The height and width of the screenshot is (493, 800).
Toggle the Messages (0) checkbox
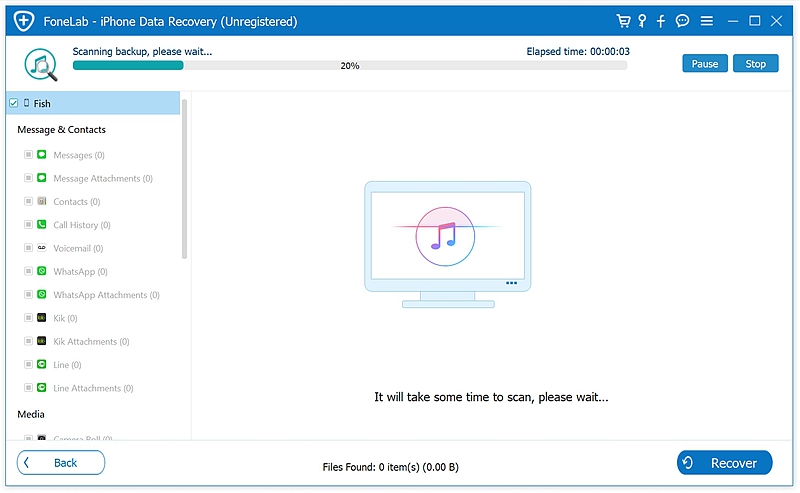(x=29, y=154)
